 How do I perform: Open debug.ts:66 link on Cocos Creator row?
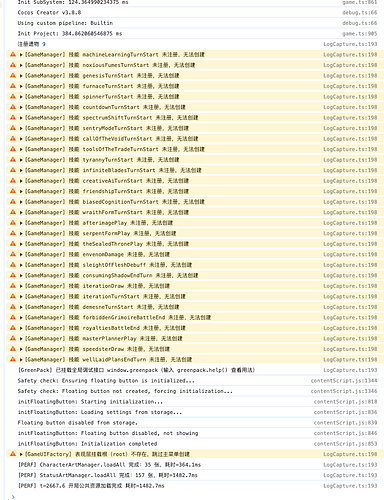point(360,12)
